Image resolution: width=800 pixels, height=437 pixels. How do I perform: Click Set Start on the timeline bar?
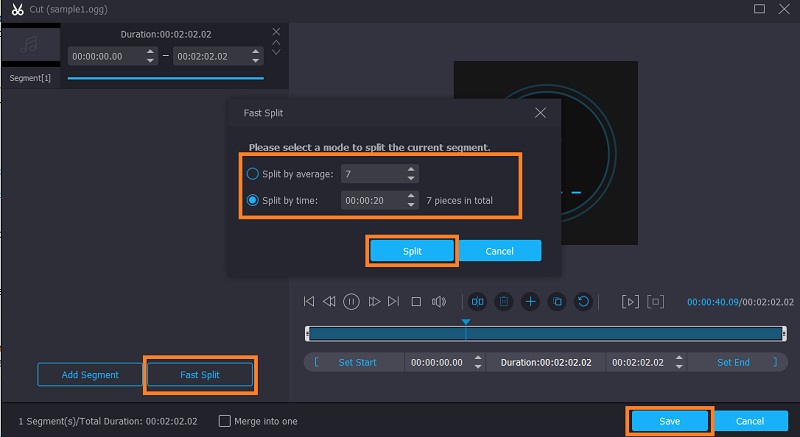click(358, 362)
